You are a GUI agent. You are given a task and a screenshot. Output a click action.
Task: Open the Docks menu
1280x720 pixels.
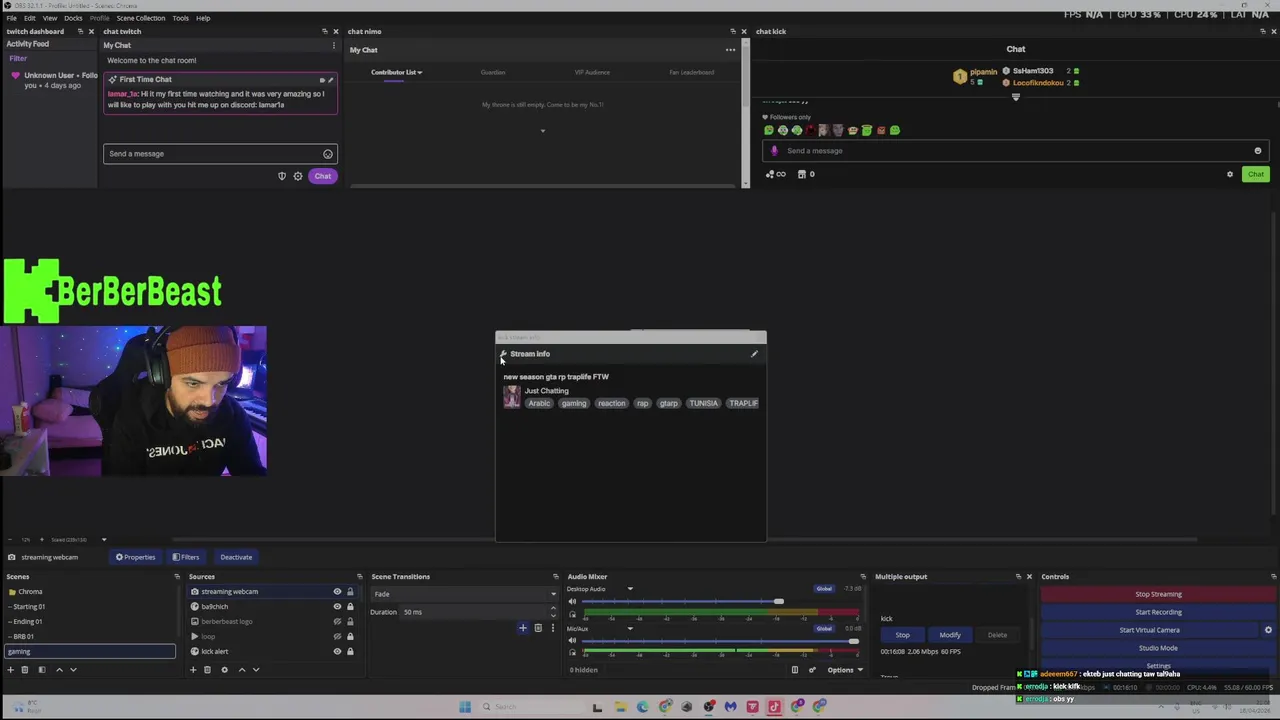pos(73,18)
